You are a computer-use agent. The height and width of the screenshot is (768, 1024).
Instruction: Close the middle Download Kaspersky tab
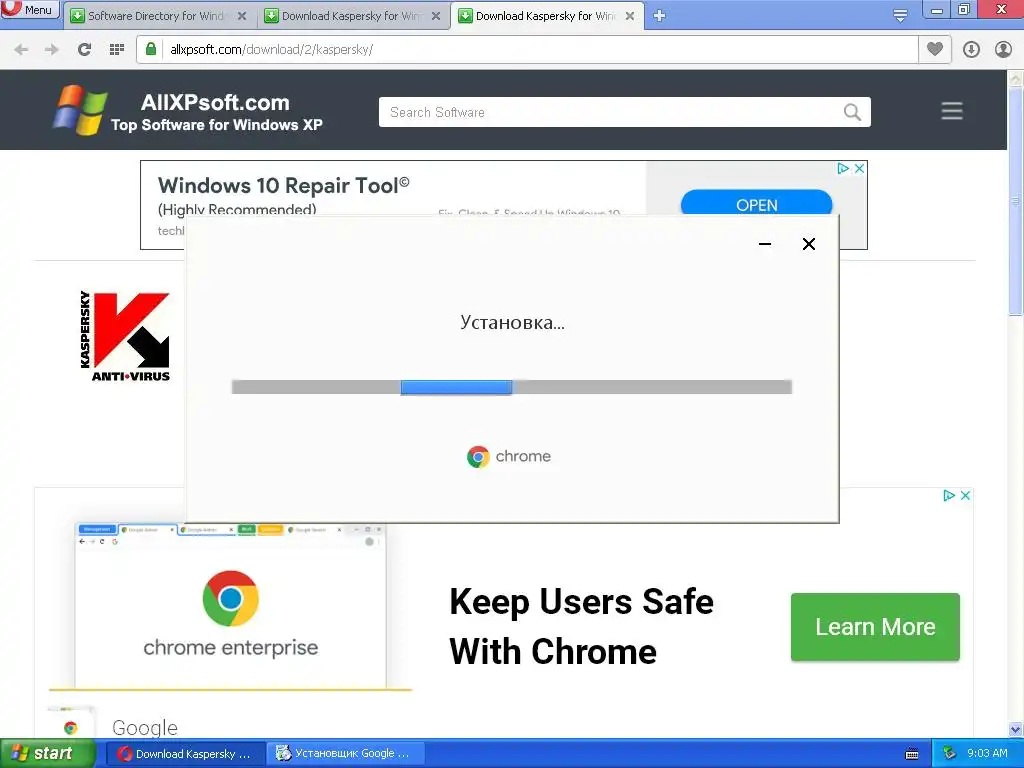(x=436, y=16)
